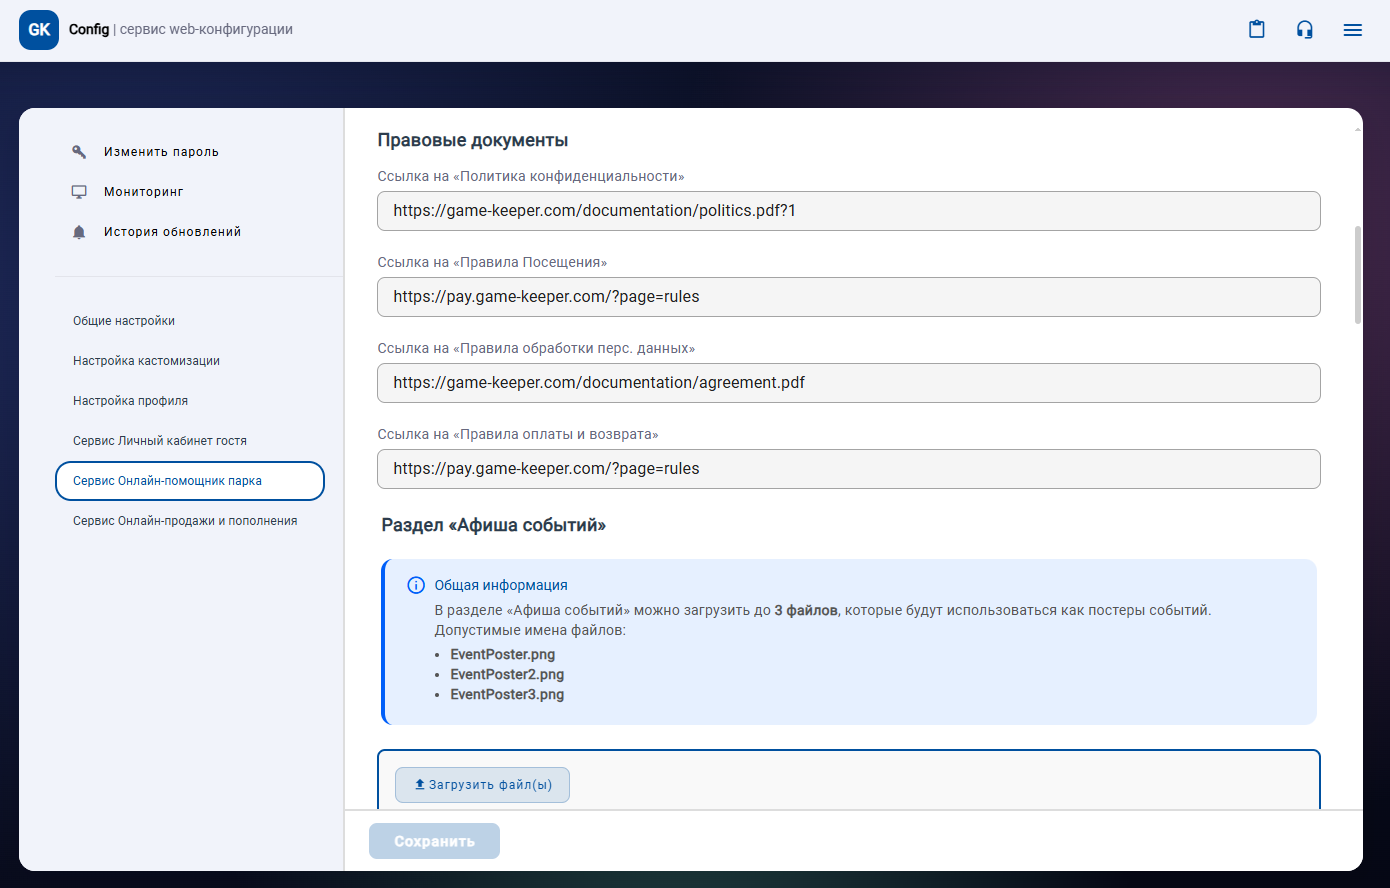Click the Правила обработки перс. данных field
This screenshot has height=888, width=1390.
[848, 383]
